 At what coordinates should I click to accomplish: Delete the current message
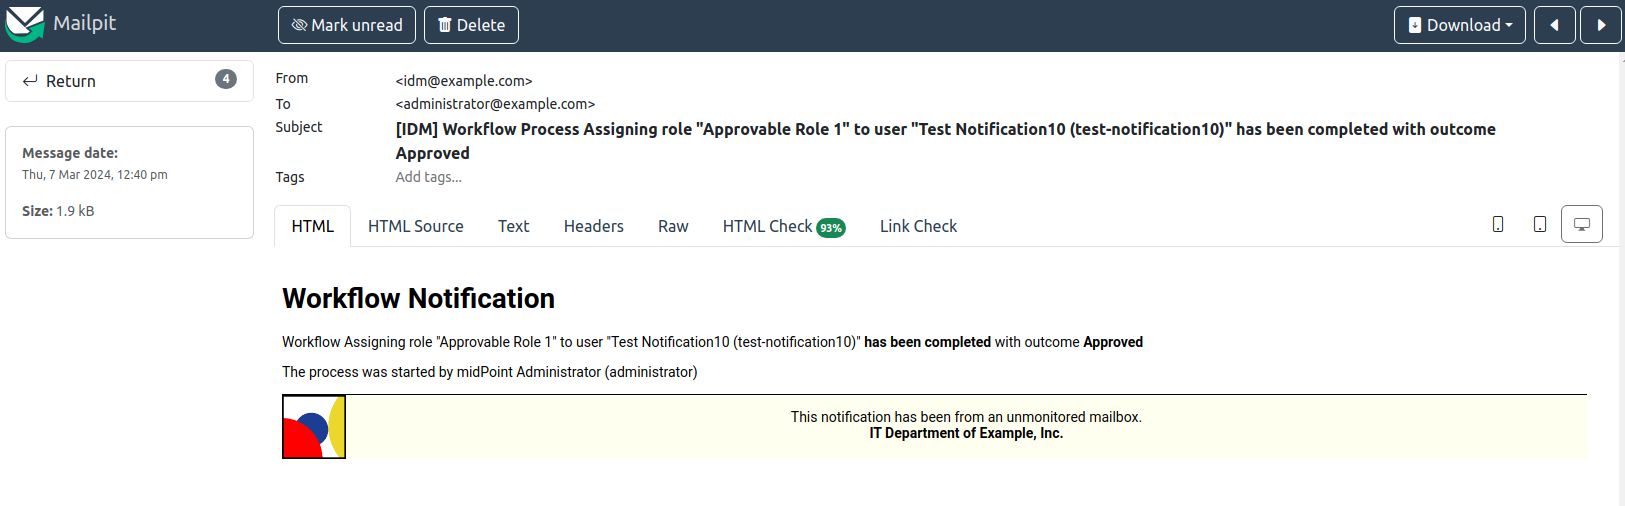(471, 25)
